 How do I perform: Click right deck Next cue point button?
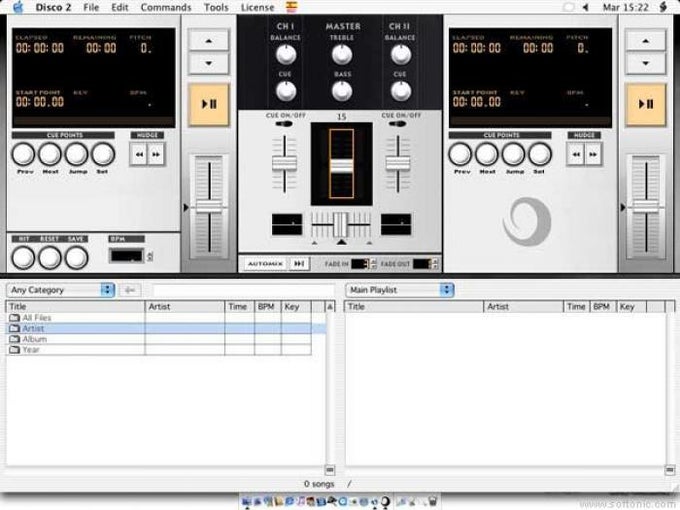[487, 154]
